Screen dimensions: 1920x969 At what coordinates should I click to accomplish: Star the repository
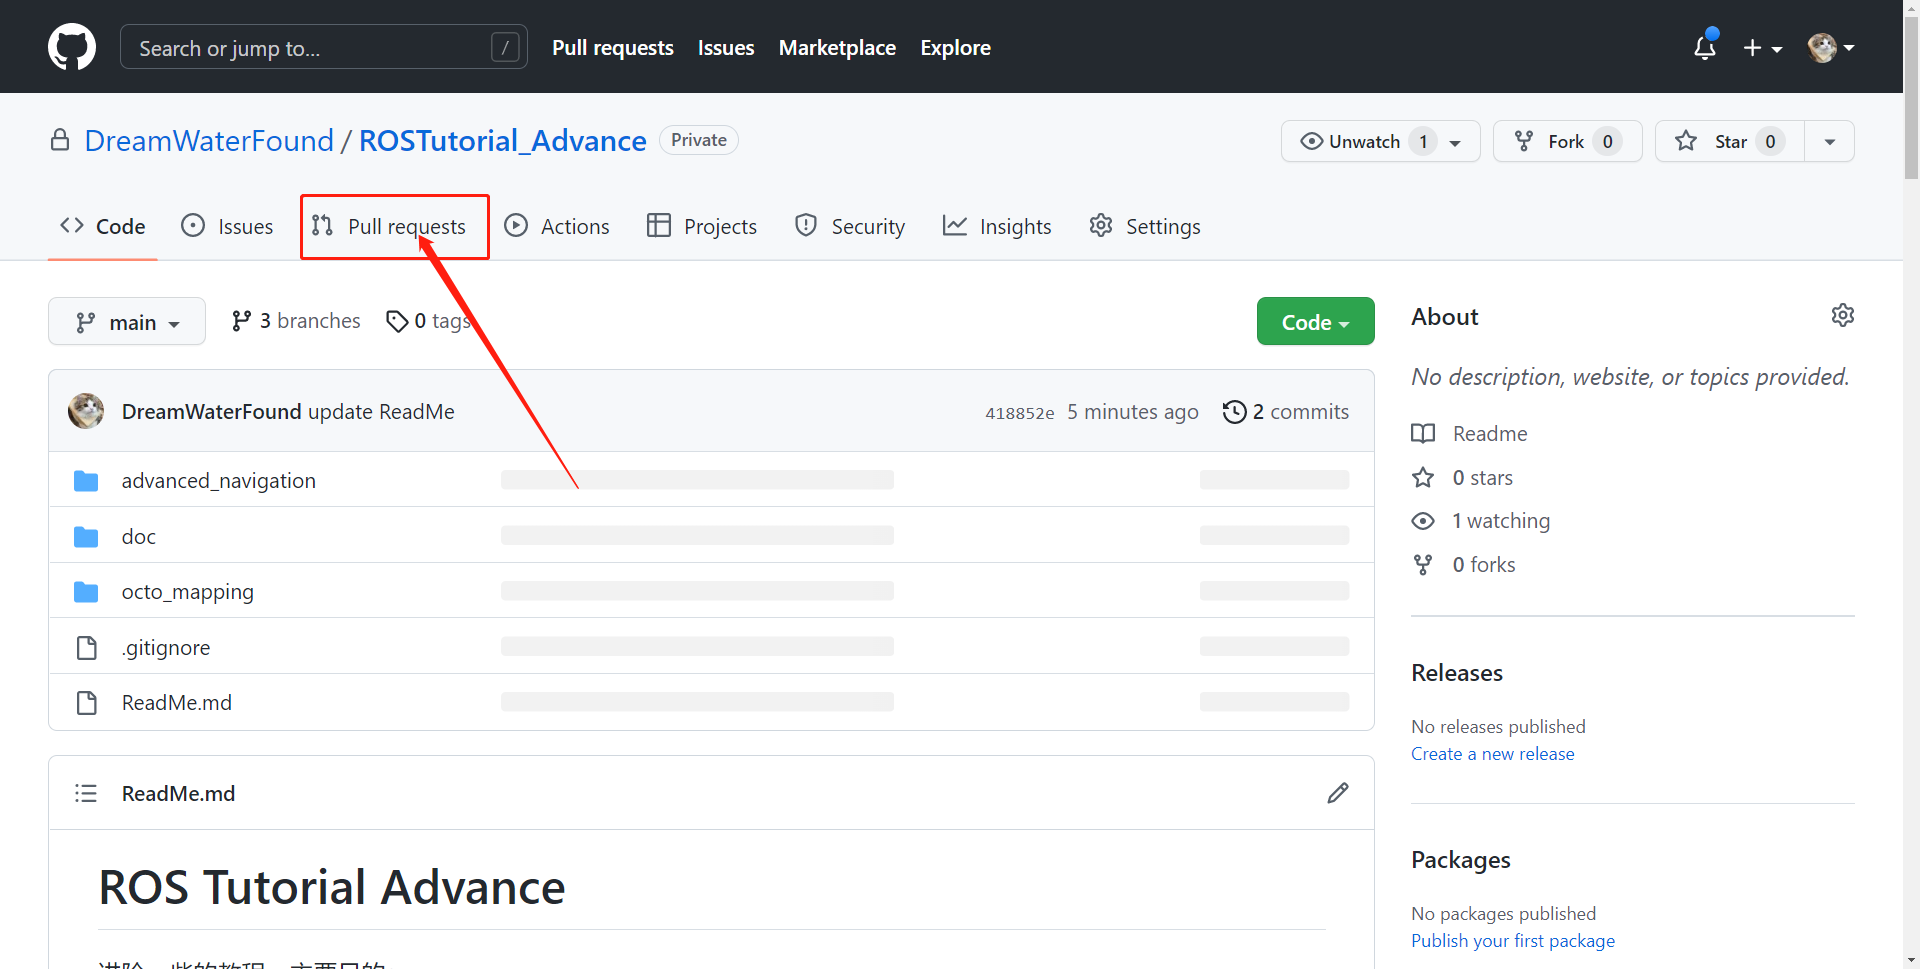(1730, 141)
